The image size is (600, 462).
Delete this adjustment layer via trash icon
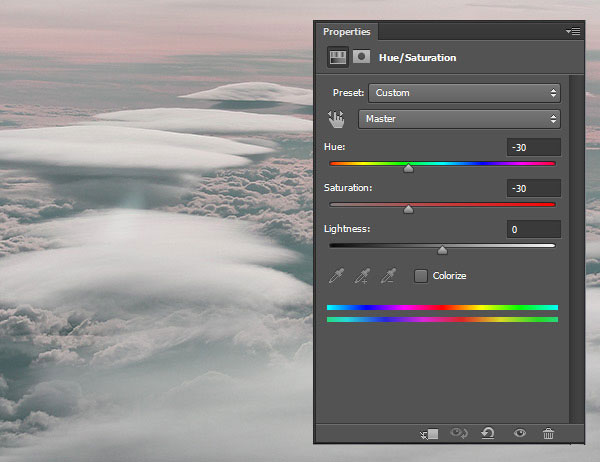coord(548,433)
